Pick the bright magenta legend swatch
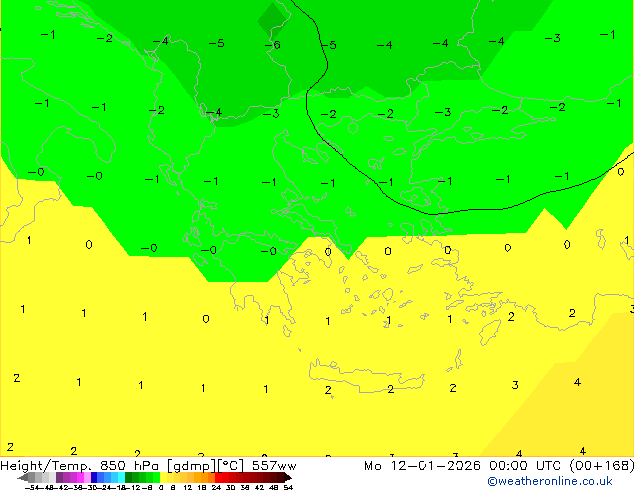Screen dimensions: 634x490 pyautogui.click(x=80, y=477)
